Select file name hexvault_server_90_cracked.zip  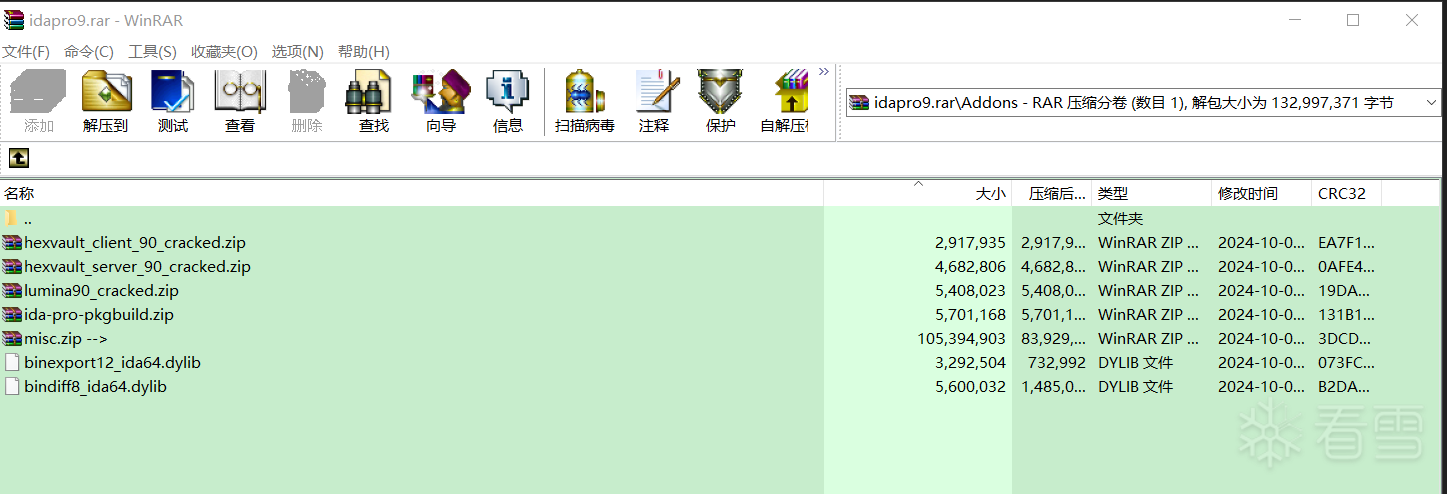[x=138, y=266]
